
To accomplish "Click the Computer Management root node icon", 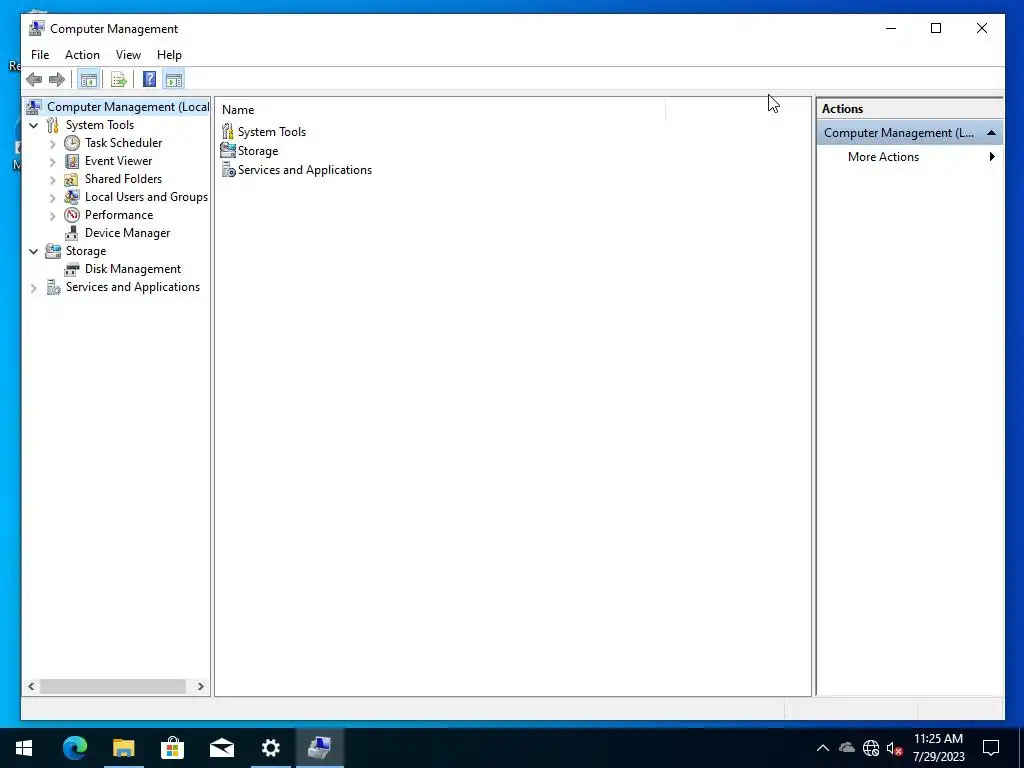I will pyautogui.click(x=34, y=106).
